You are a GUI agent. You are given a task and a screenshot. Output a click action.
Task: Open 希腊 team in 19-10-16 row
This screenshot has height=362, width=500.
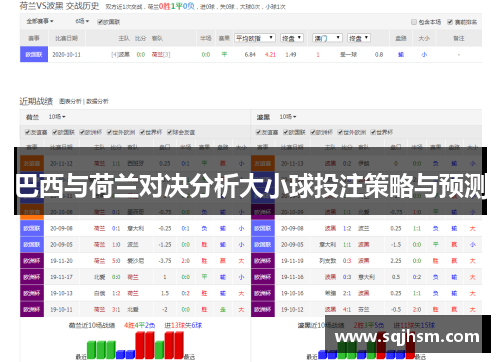click(x=331, y=294)
